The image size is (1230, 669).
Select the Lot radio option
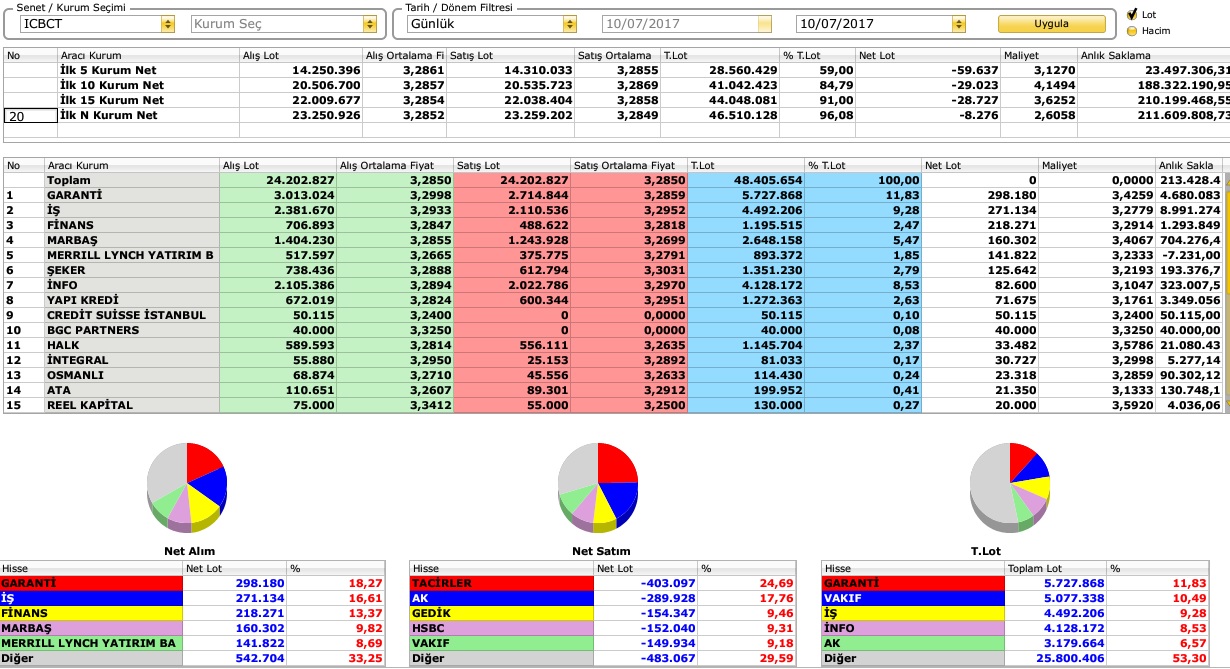[x=1132, y=15]
